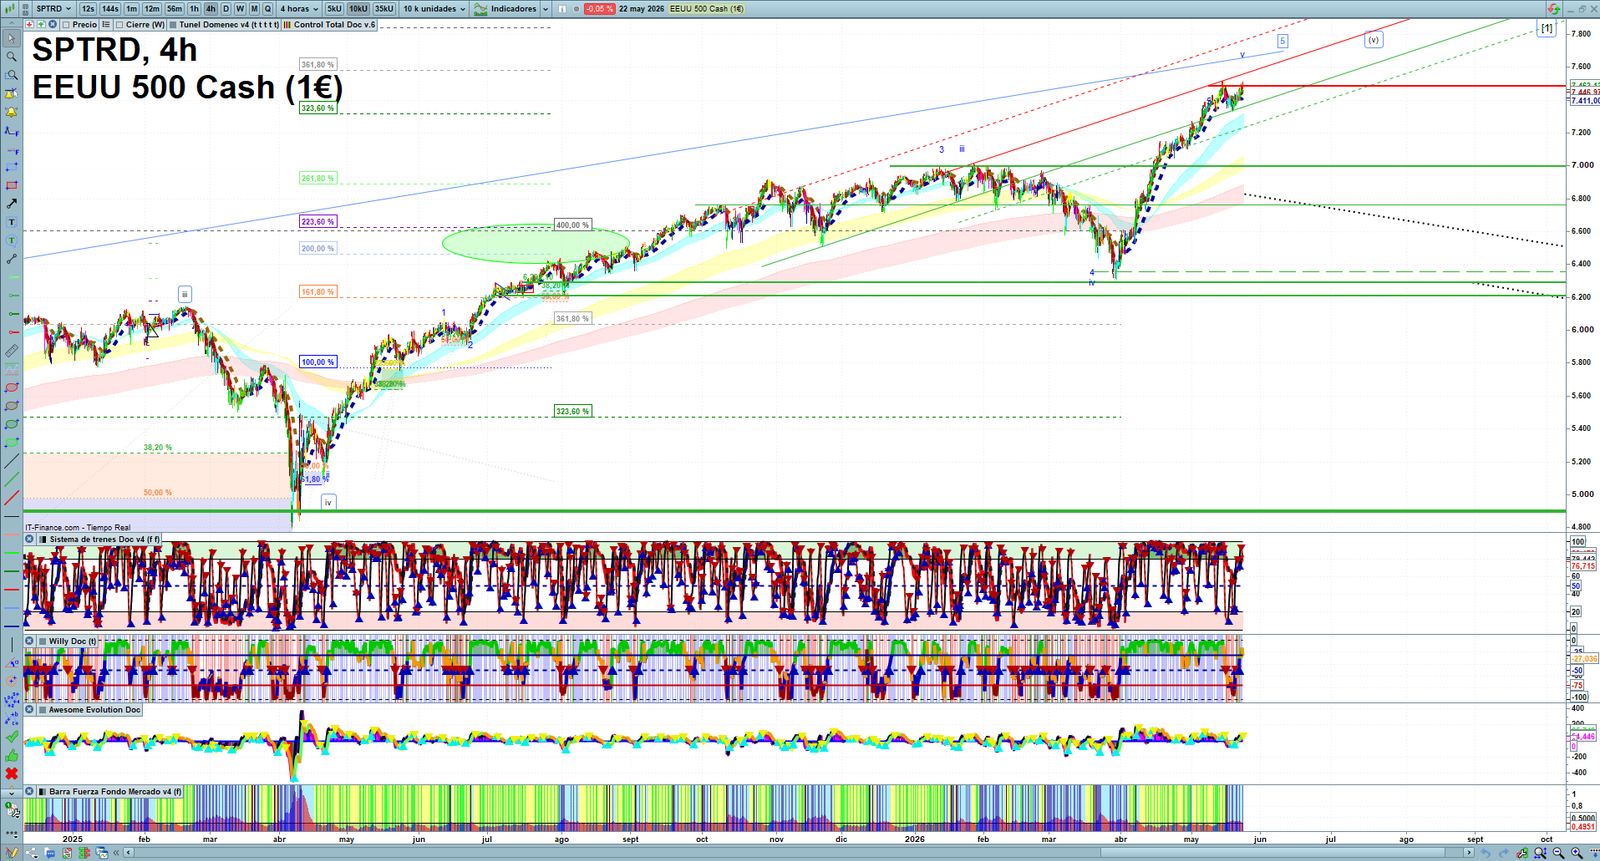This screenshot has width=1600, height=861.
Task: Toggle Tunel Domenec v4 indicator checkbox
Action: tap(173, 24)
